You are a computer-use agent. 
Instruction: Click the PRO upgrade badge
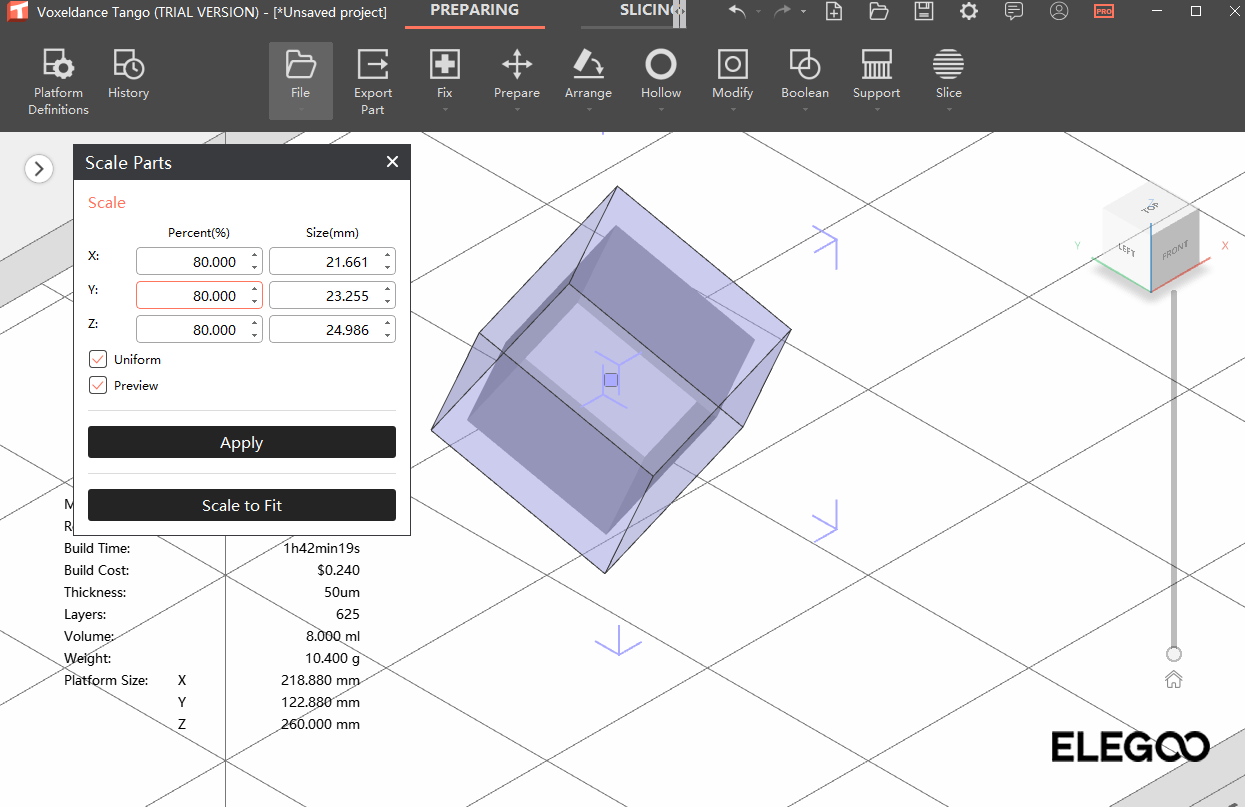[x=1104, y=12]
